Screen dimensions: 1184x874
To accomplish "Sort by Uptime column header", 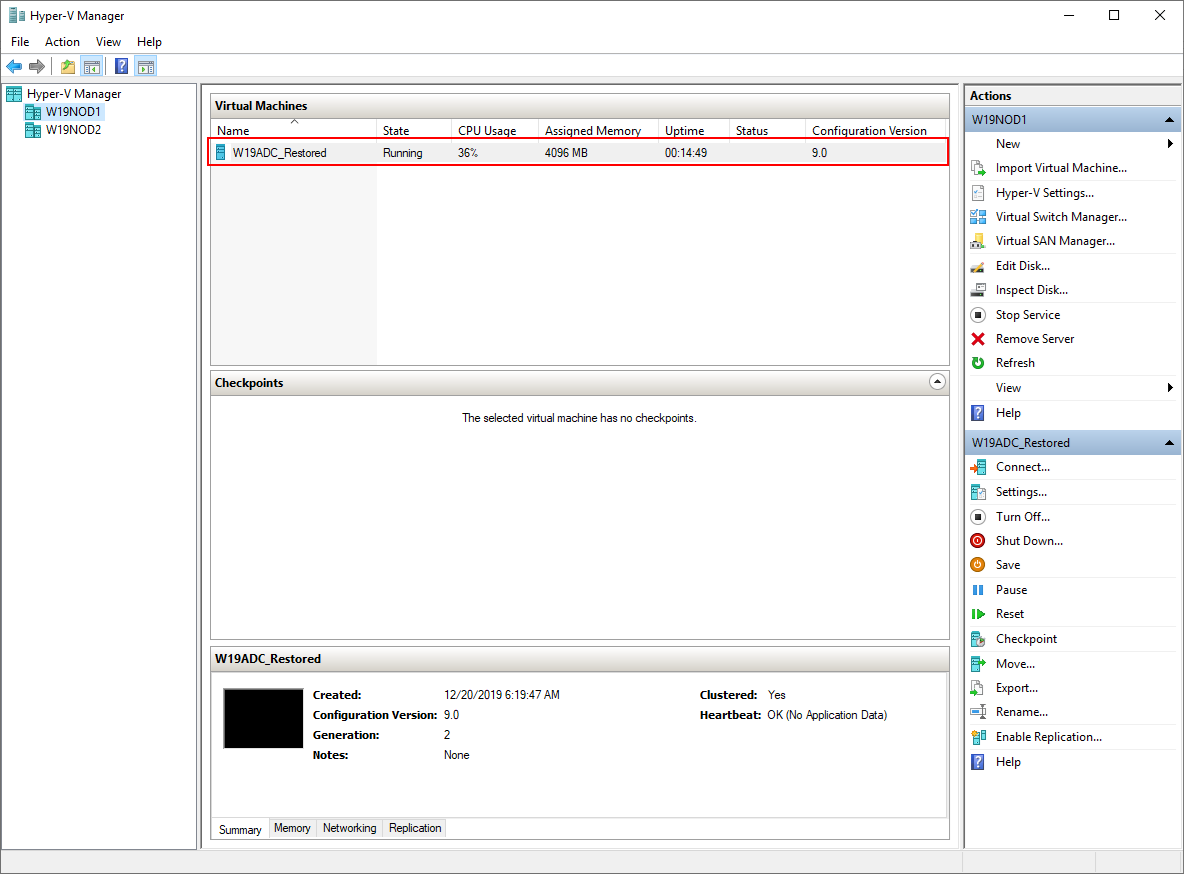I will point(694,130).
